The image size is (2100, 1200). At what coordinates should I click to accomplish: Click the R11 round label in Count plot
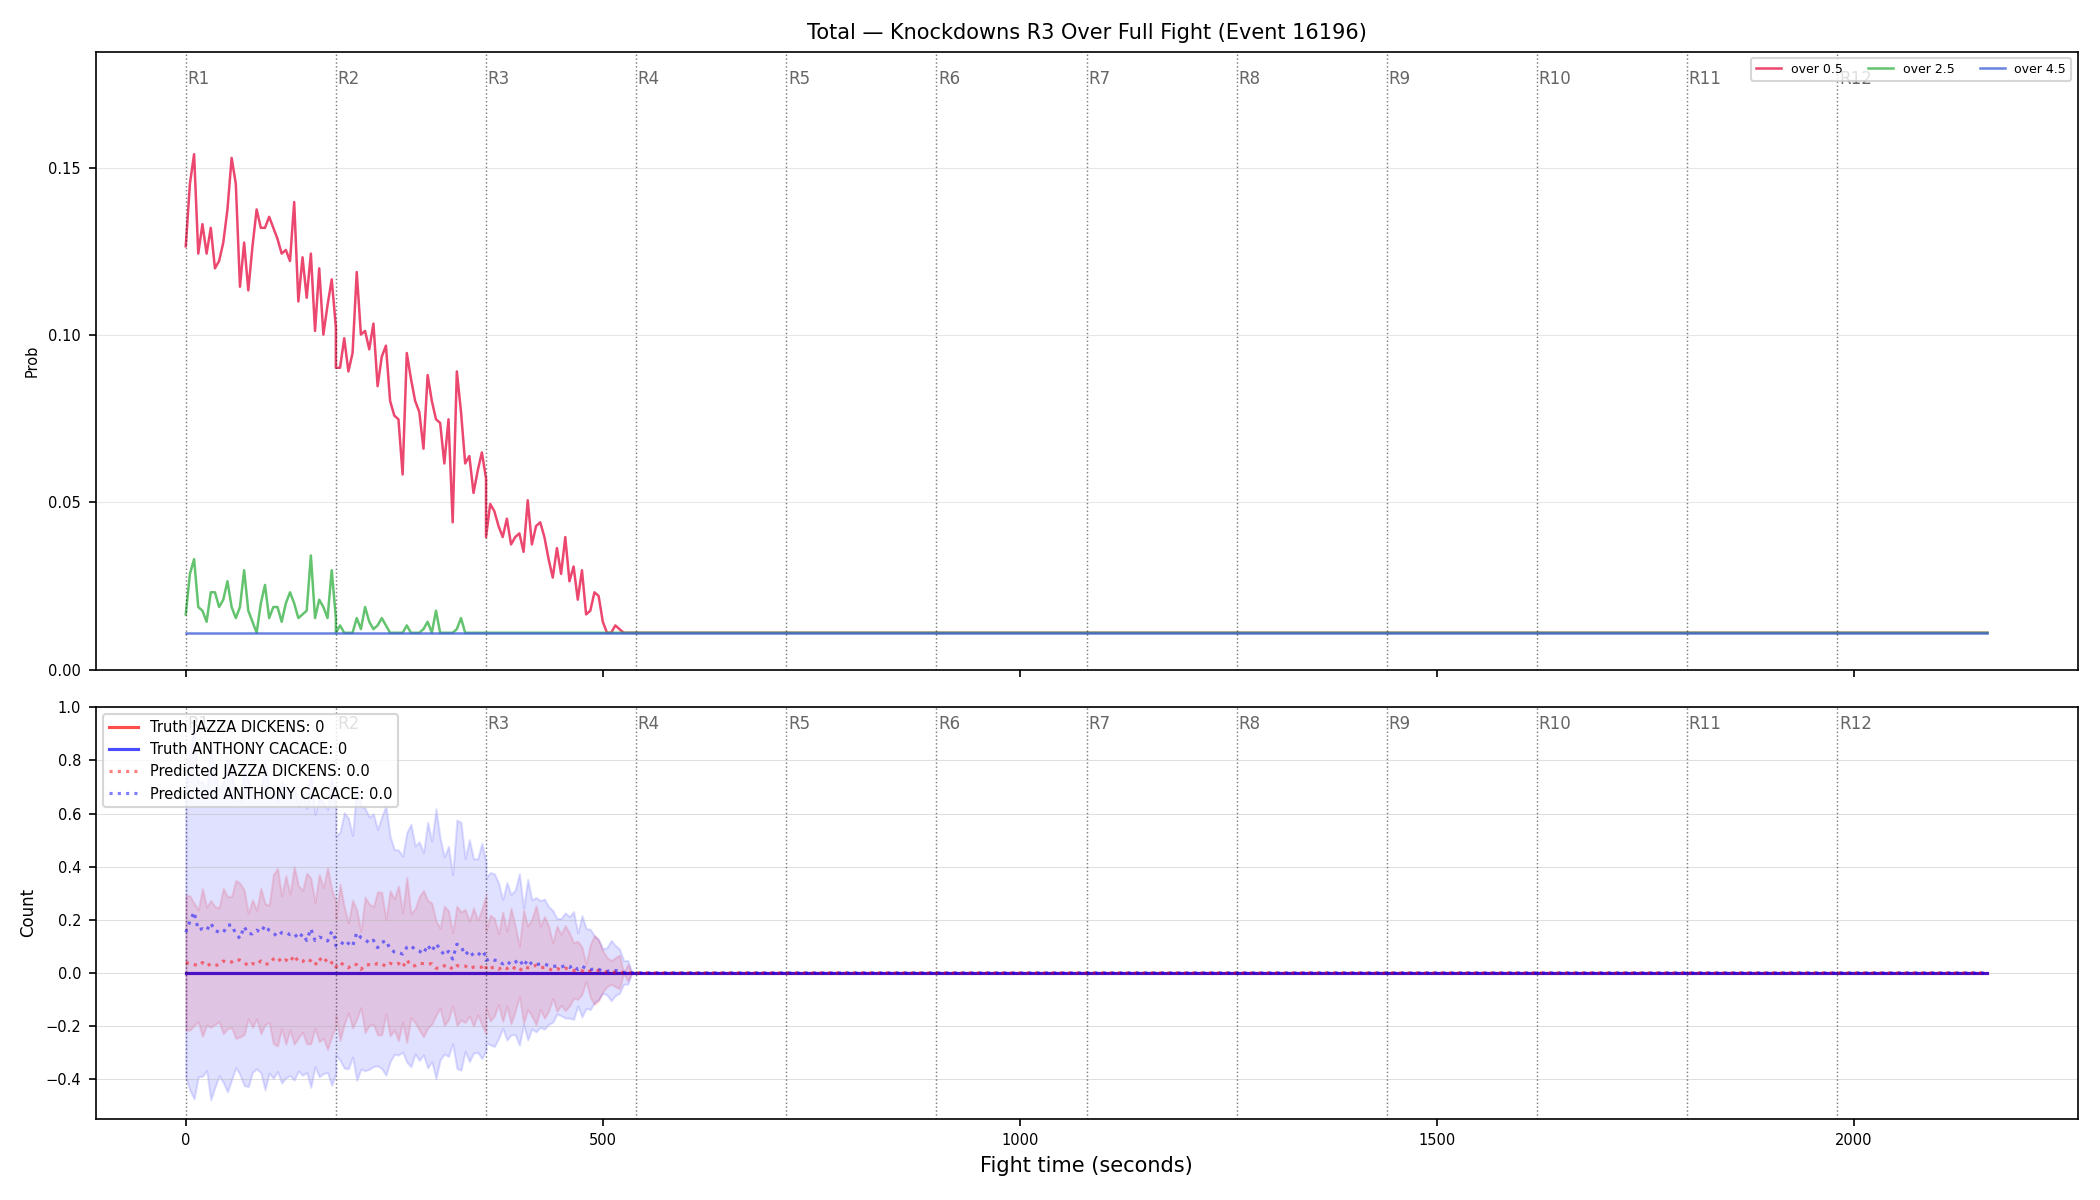click(1704, 723)
